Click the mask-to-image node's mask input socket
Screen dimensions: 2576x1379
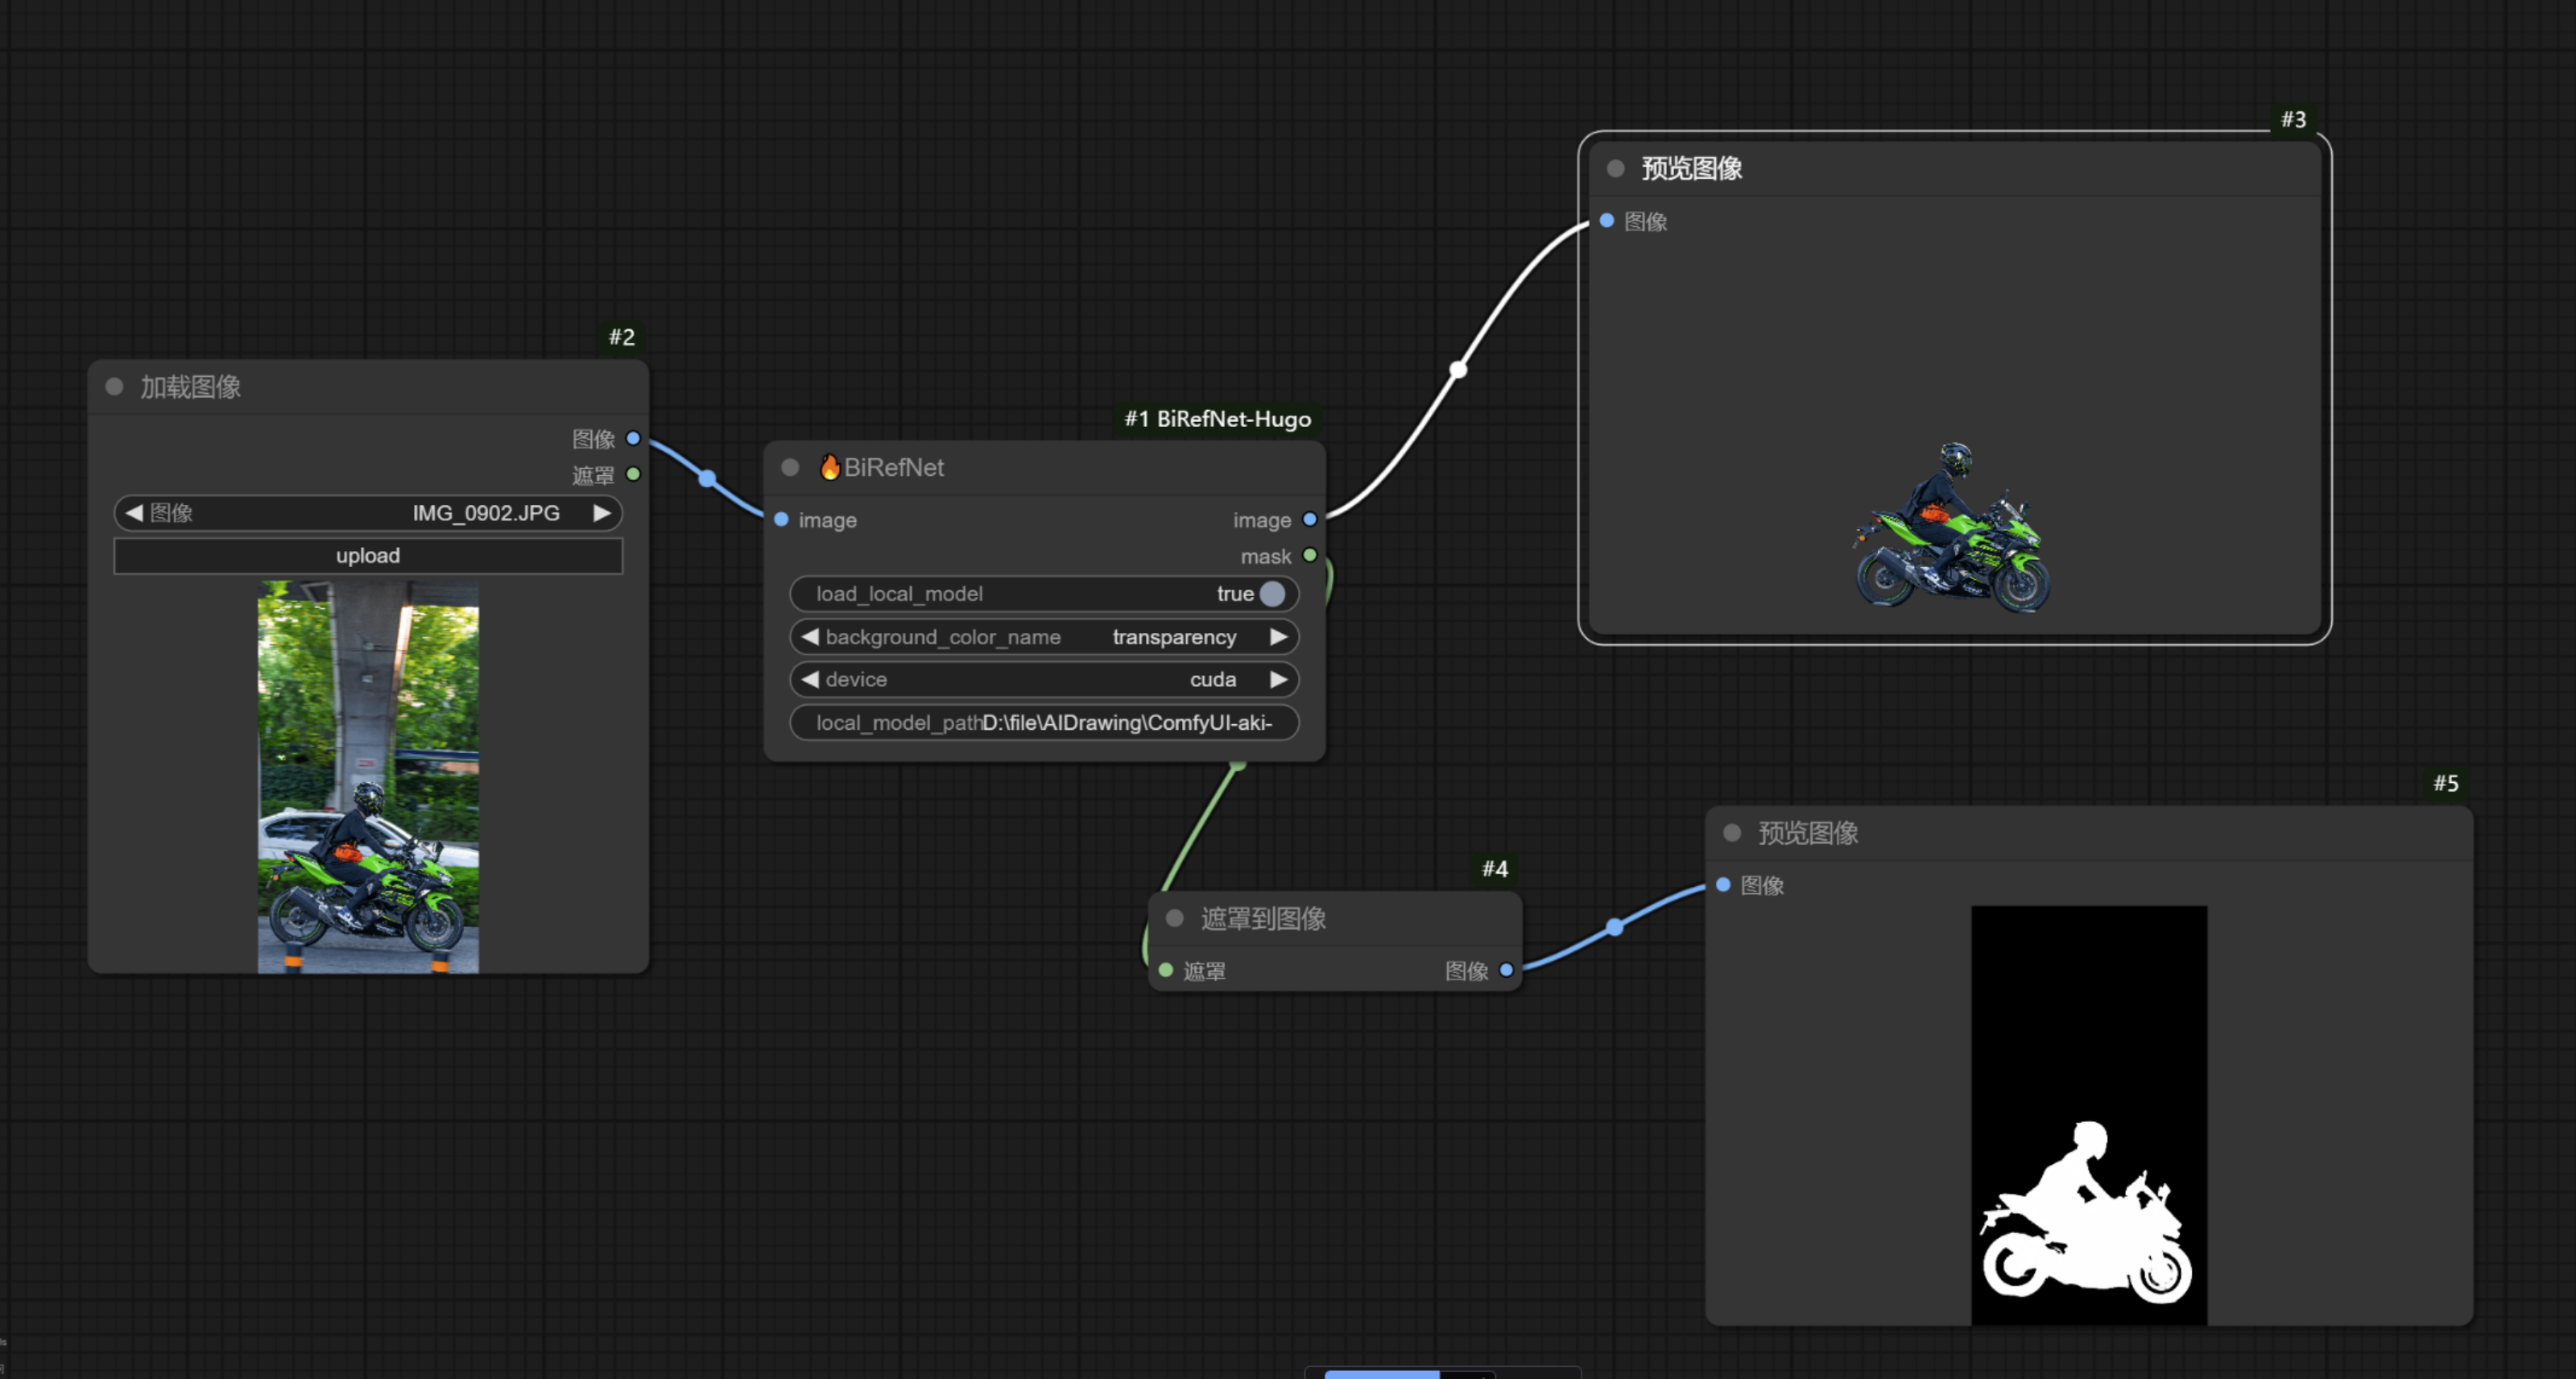click(1166, 970)
